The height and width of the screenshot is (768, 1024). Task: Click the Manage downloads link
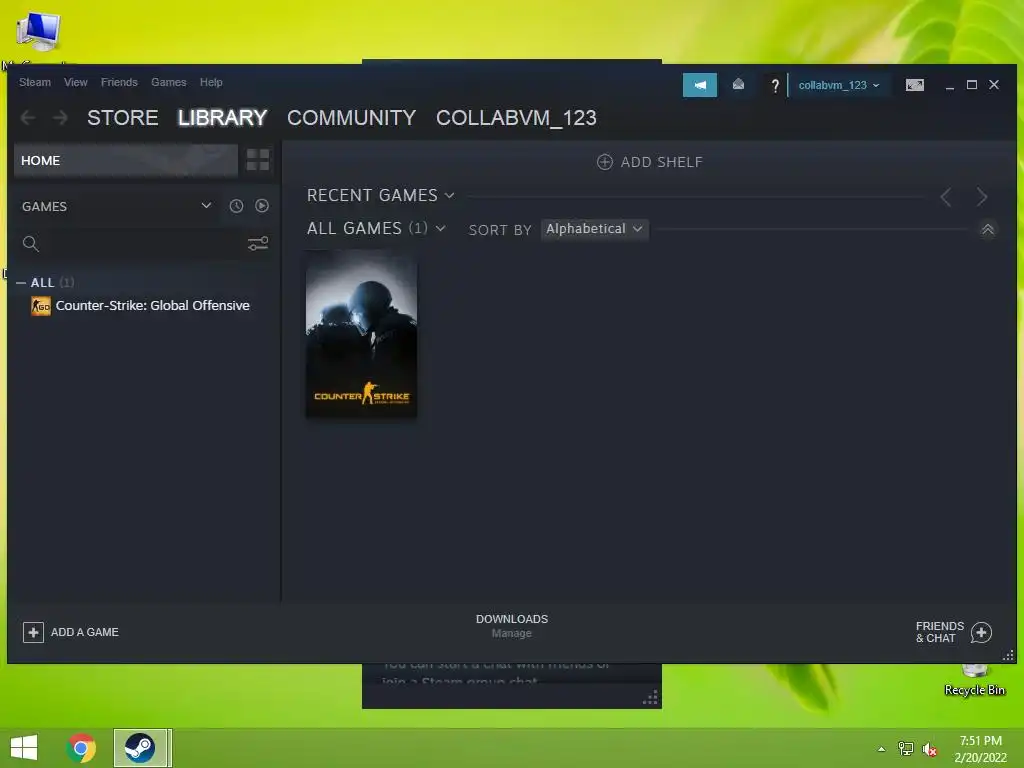pyautogui.click(x=511, y=633)
